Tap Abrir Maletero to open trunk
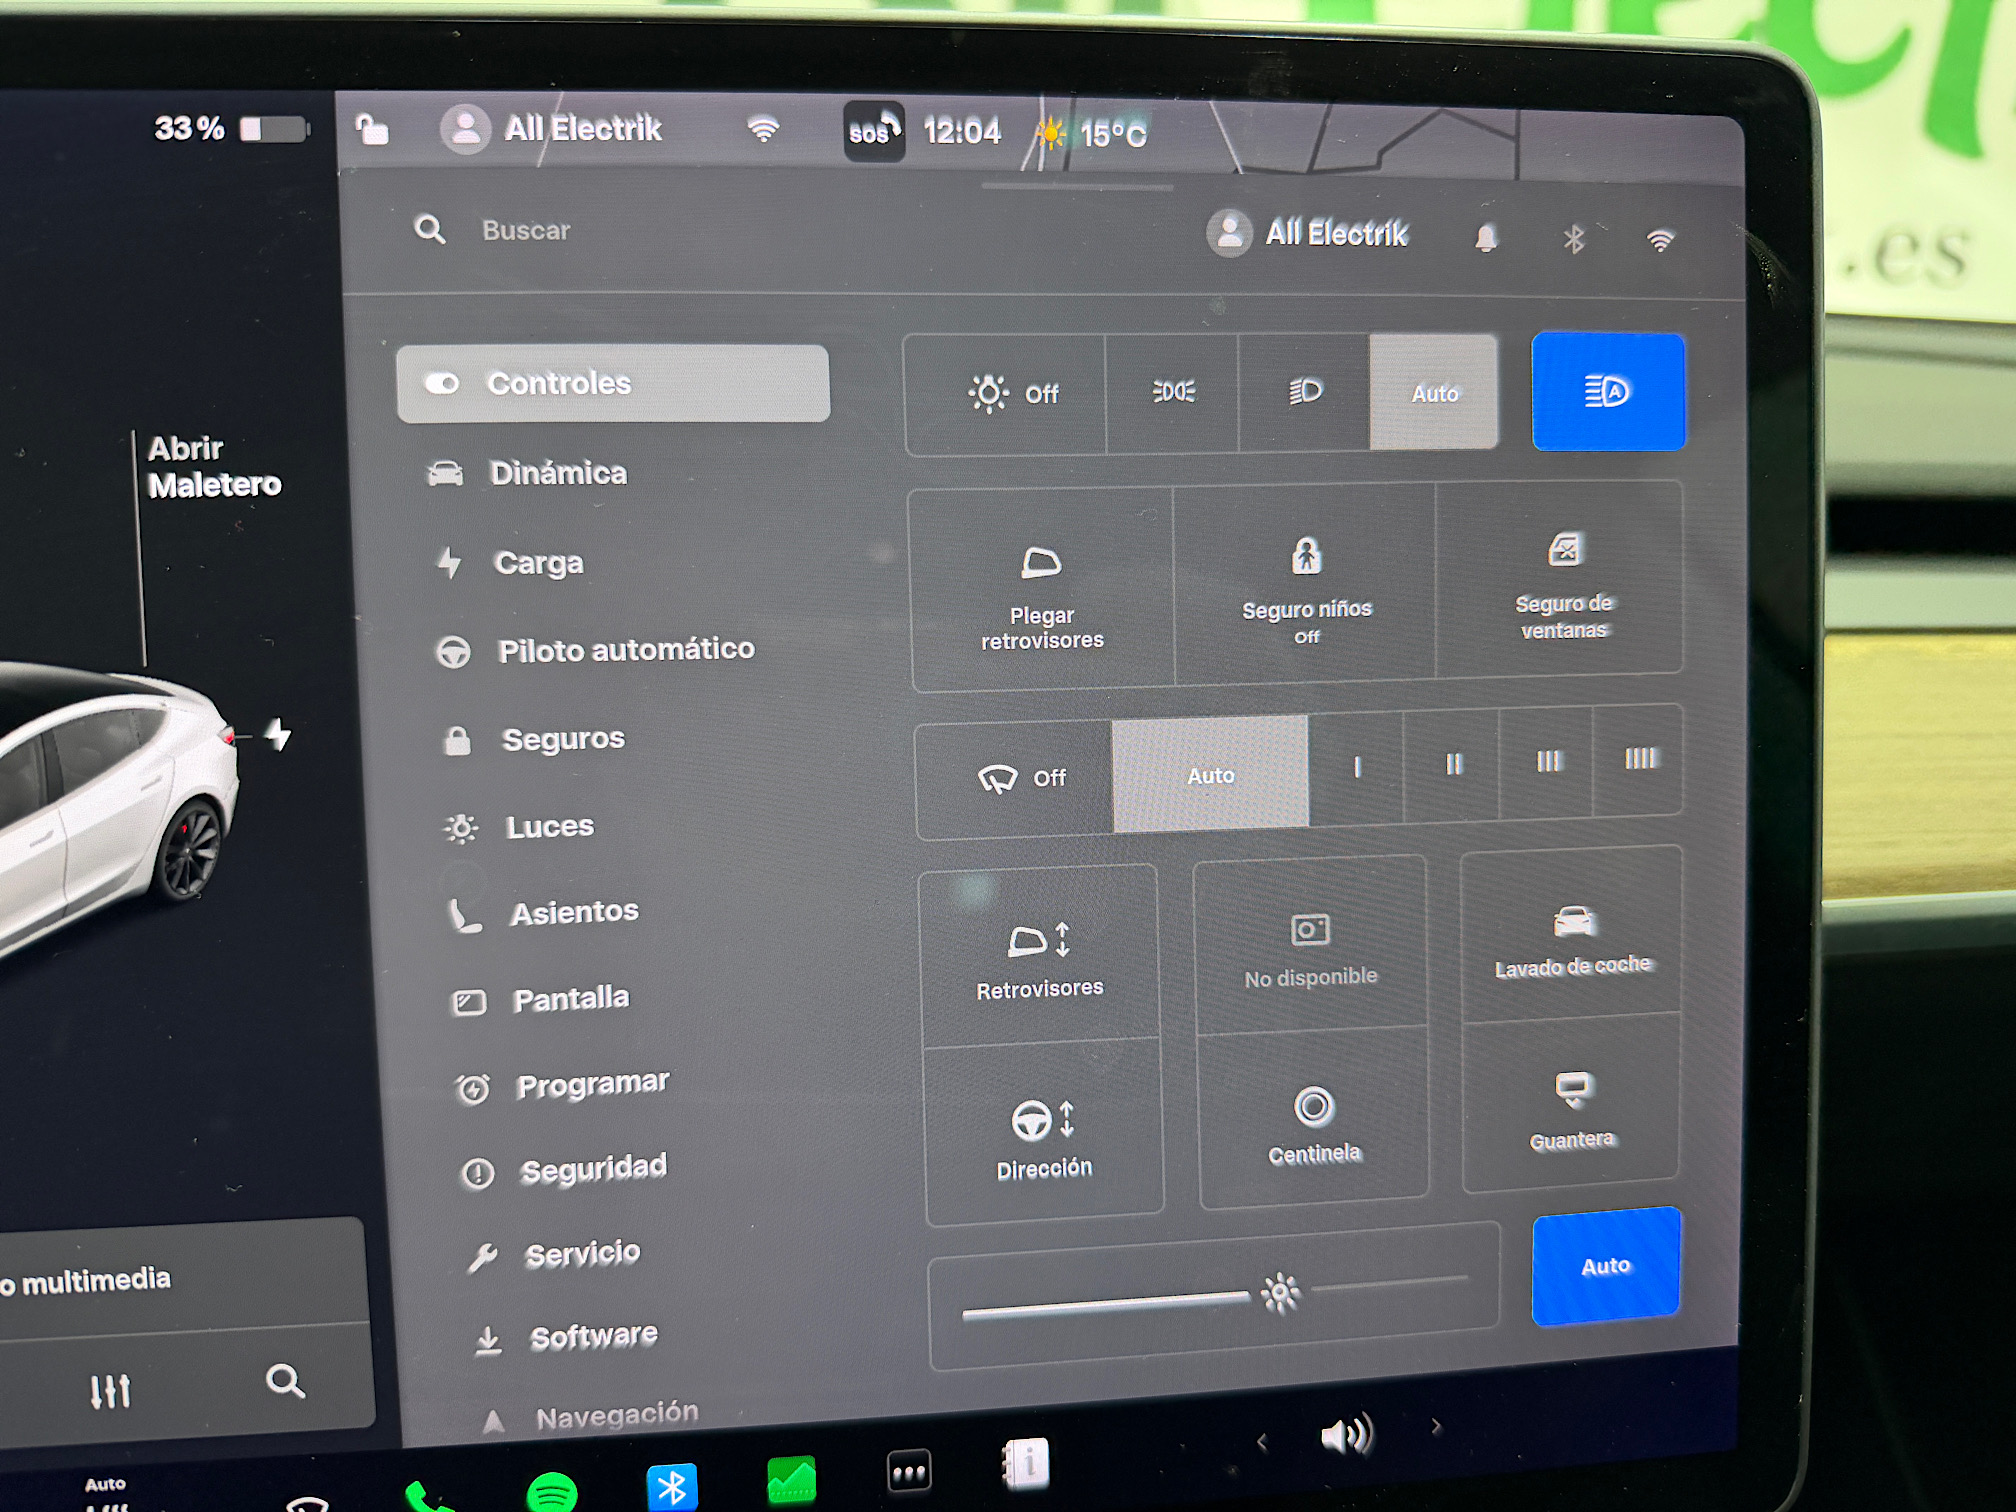Screen dimensions: 2016x1512 point(213,467)
